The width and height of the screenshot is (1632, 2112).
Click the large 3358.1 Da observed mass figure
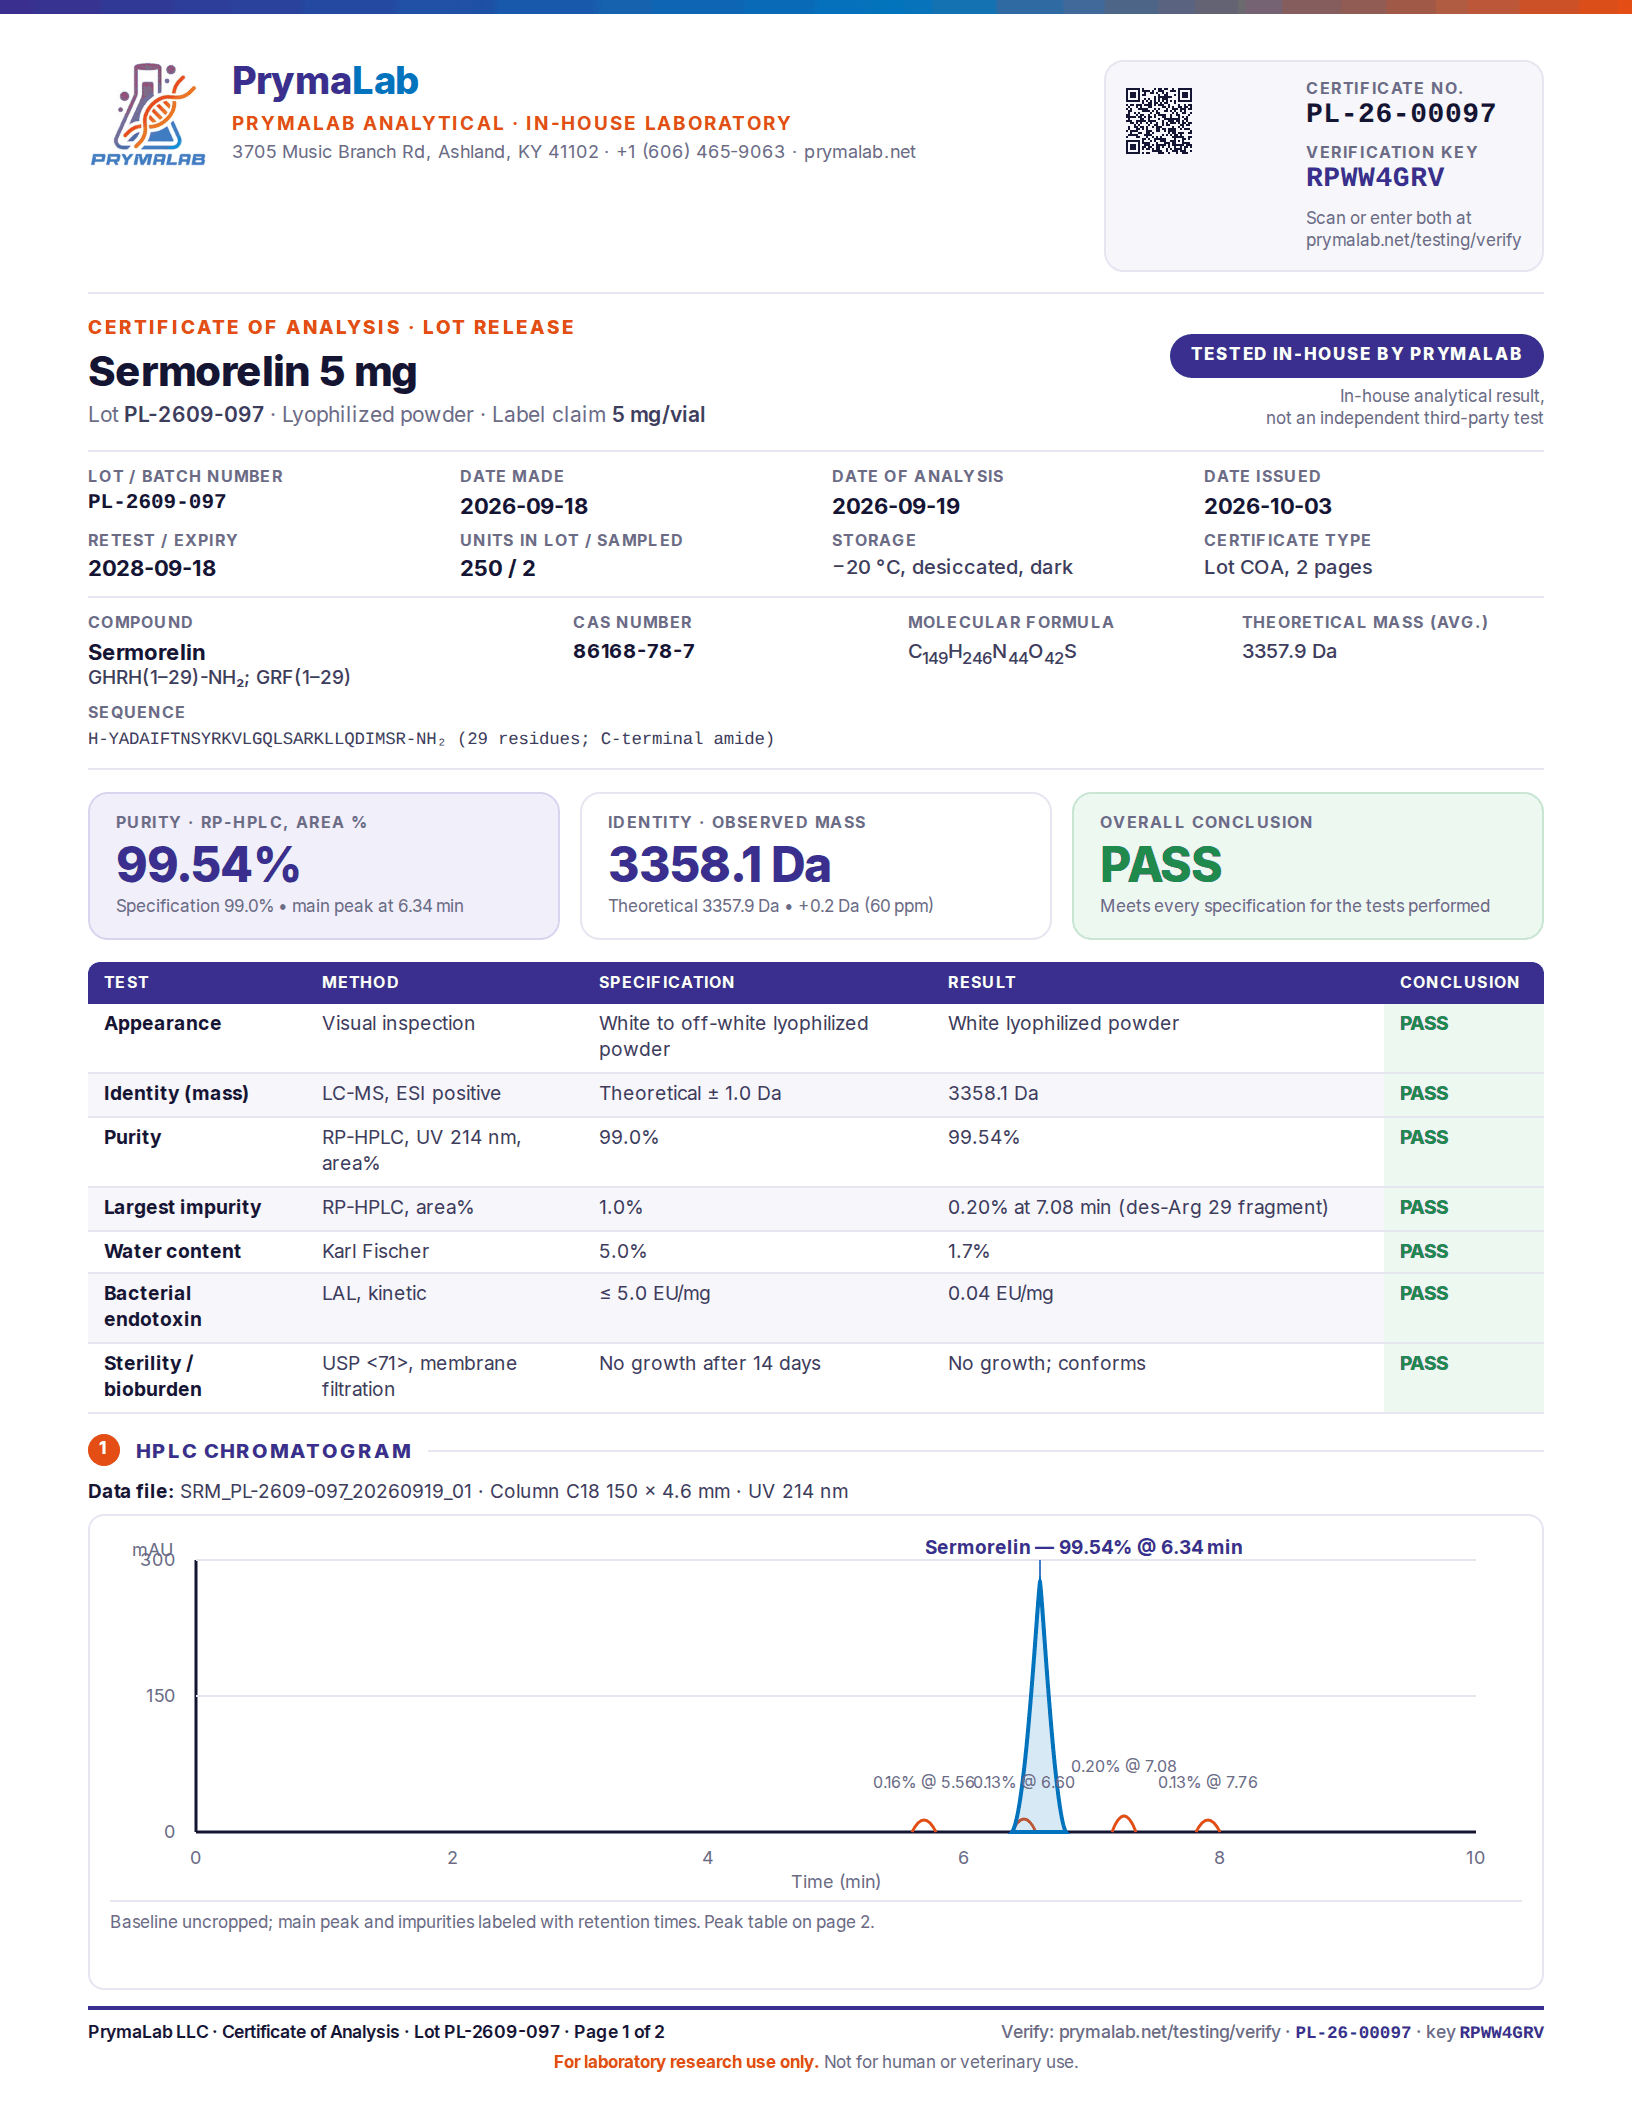point(720,865)
